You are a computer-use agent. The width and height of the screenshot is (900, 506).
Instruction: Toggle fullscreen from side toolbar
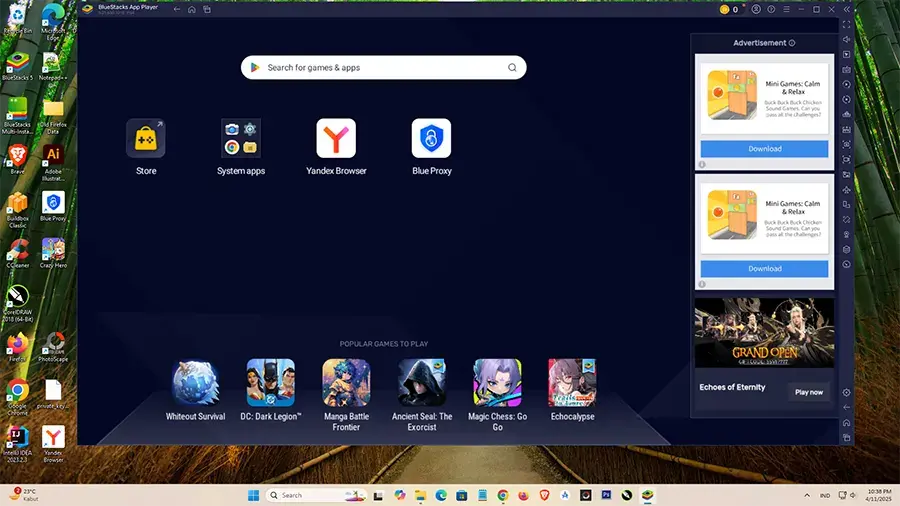pyautogui.click(x=847, y=25)
